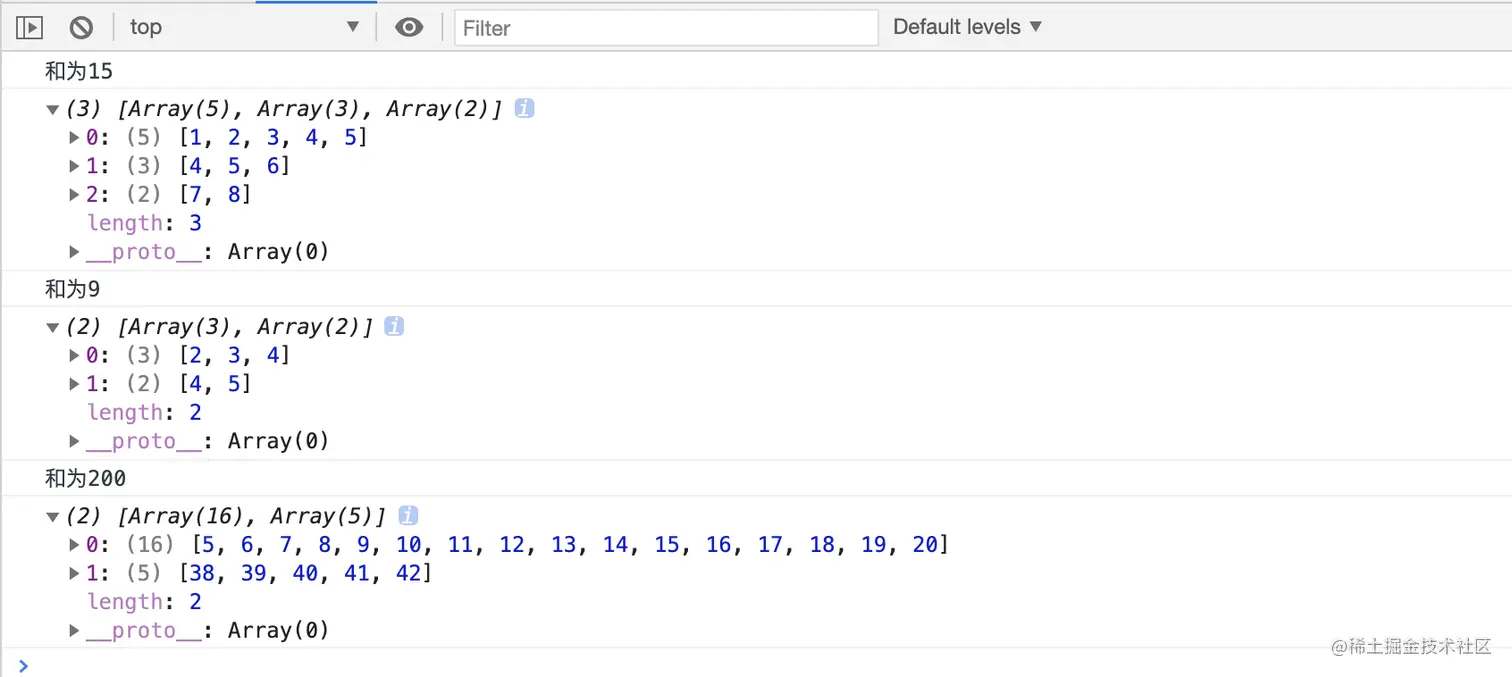Expand entry 1: [4, 5, 6]
Screen dimensions: 1512x677
(74, 166)
